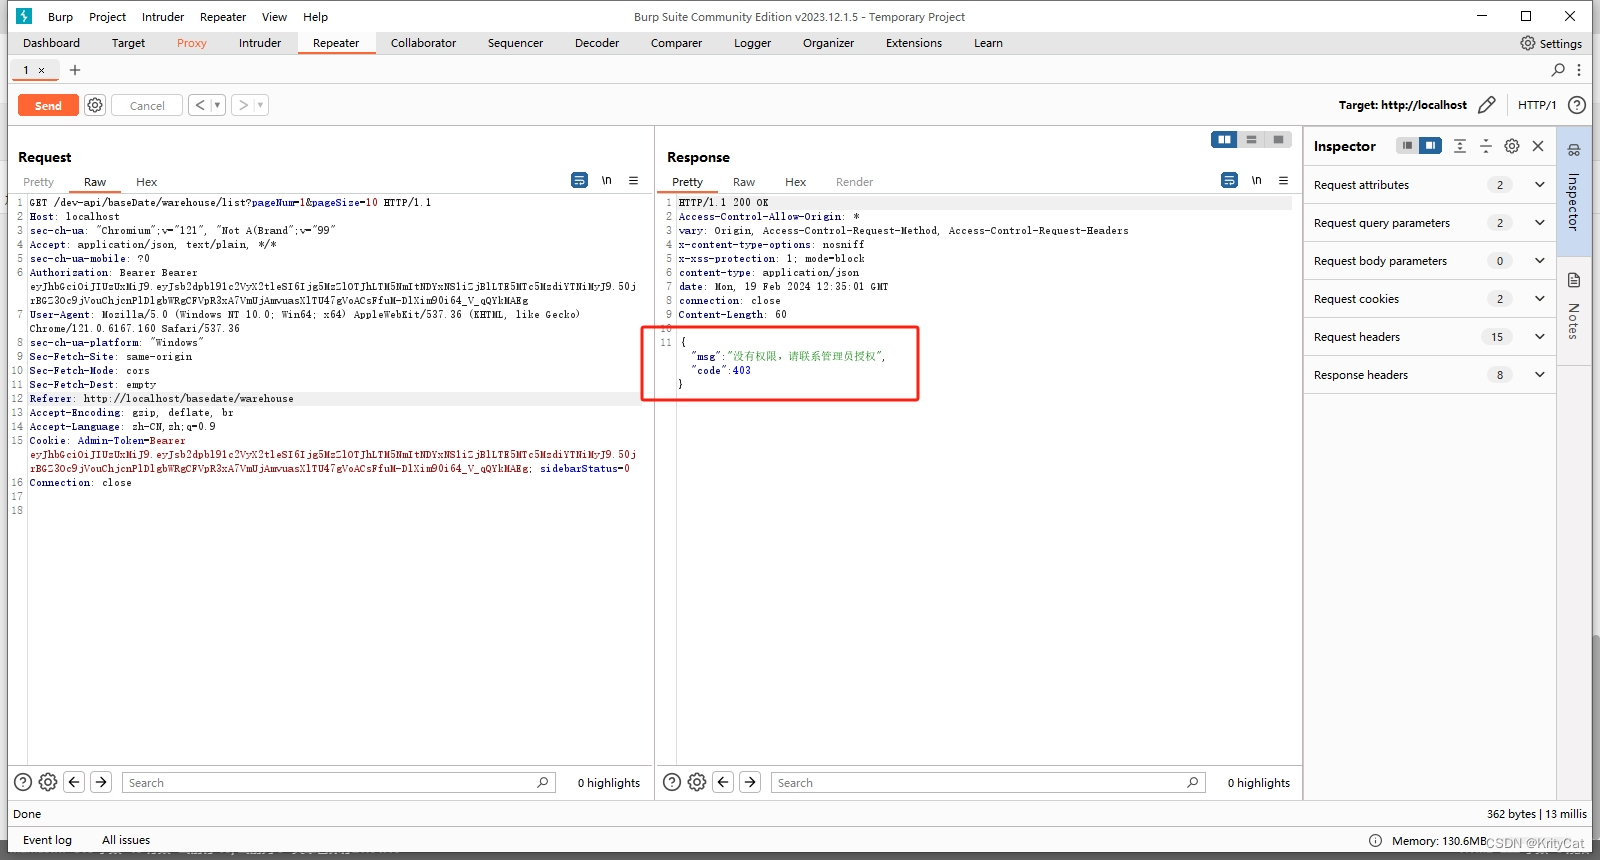Open Request panel hamburger menu
Image resolution: width=1600 pixels, height=860 pixels.
point(633,180)
